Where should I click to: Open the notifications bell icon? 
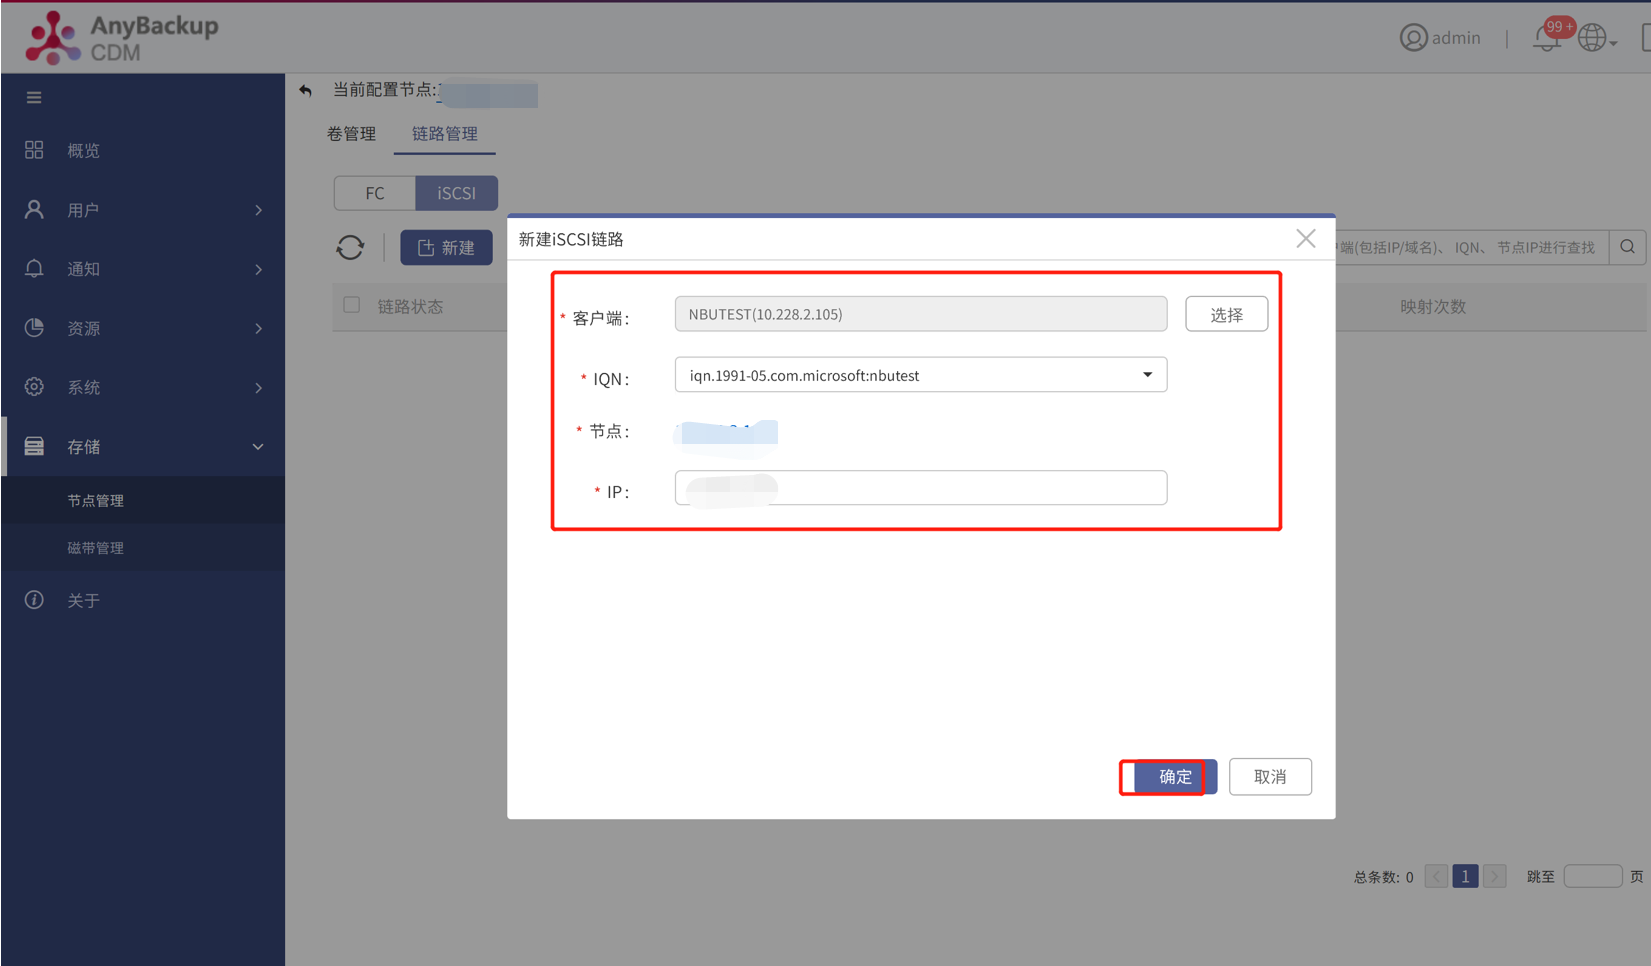(1546, 38)
